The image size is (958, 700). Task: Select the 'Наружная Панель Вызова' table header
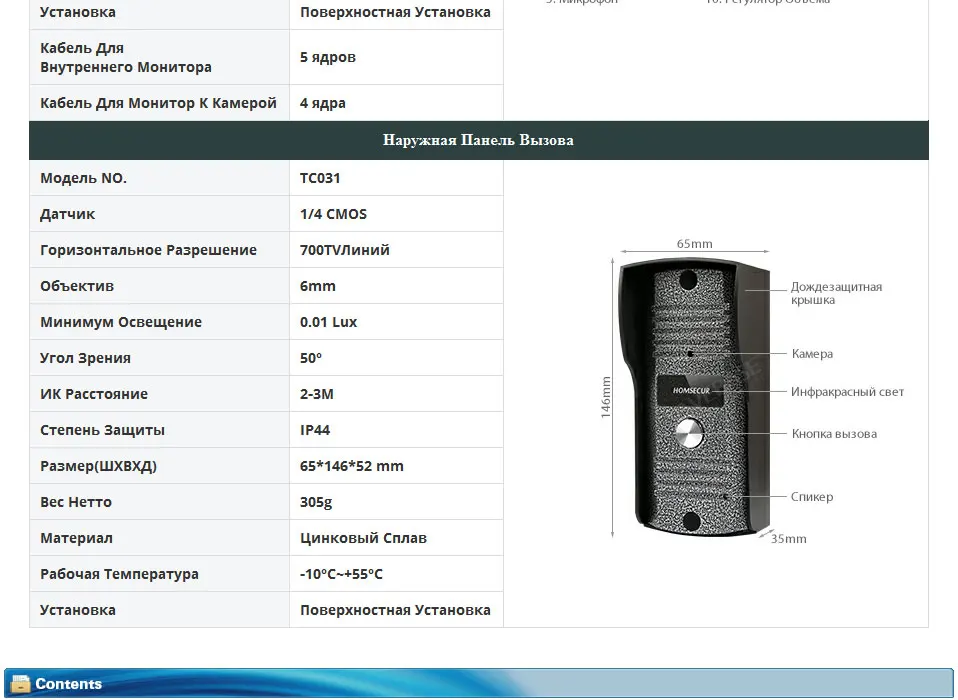click(x=478, y=140)
